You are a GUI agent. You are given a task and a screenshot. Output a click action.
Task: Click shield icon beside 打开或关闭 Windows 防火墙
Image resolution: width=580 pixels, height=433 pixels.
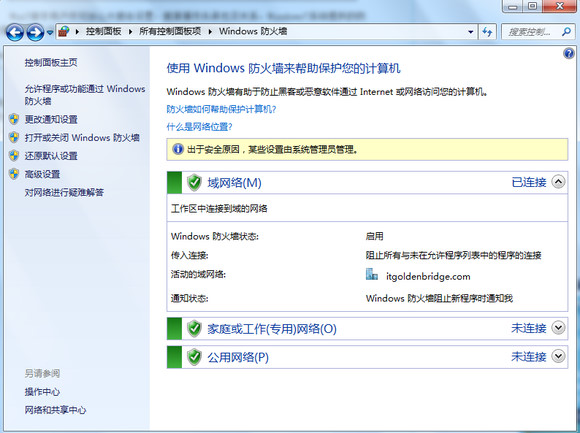[x=14, y=137]
